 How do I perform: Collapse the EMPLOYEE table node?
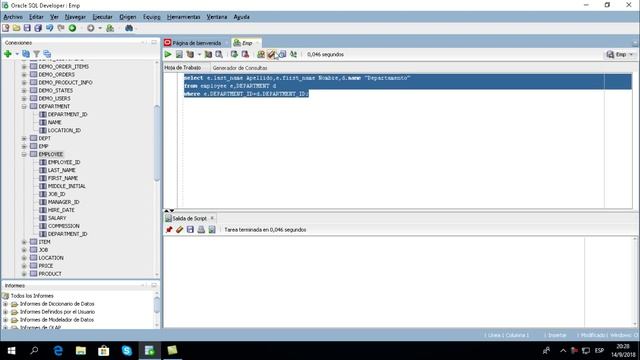click(24, 154)
